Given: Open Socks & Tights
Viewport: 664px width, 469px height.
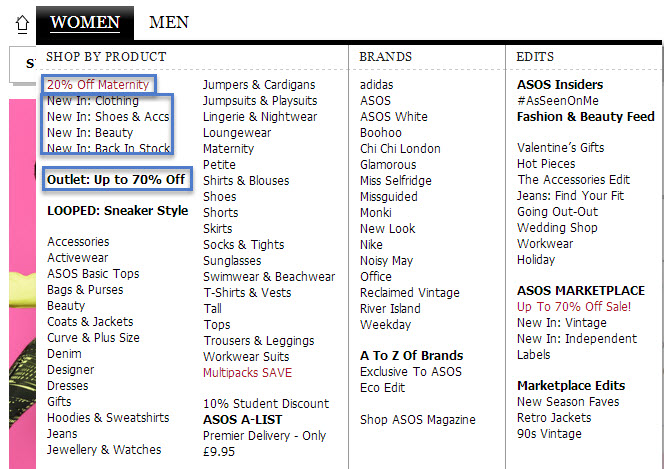Looking at the screenshot, I should pos(243,245).
